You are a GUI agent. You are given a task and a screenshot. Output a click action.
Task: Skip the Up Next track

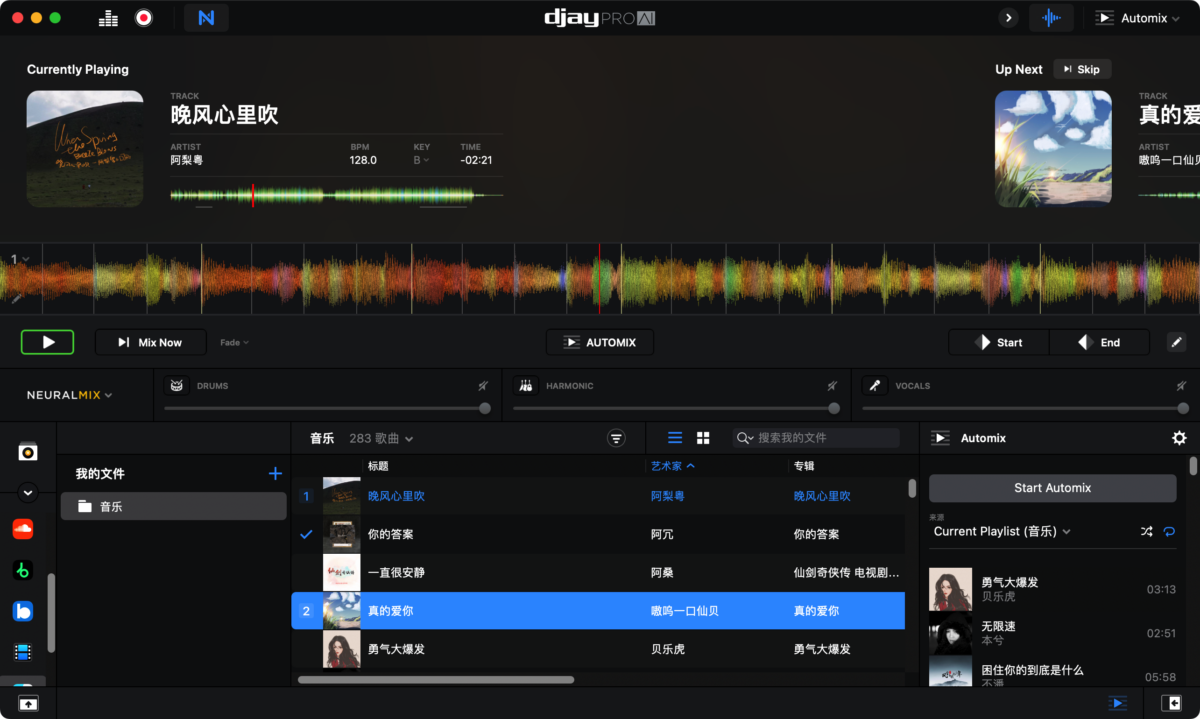point(1081,69)
